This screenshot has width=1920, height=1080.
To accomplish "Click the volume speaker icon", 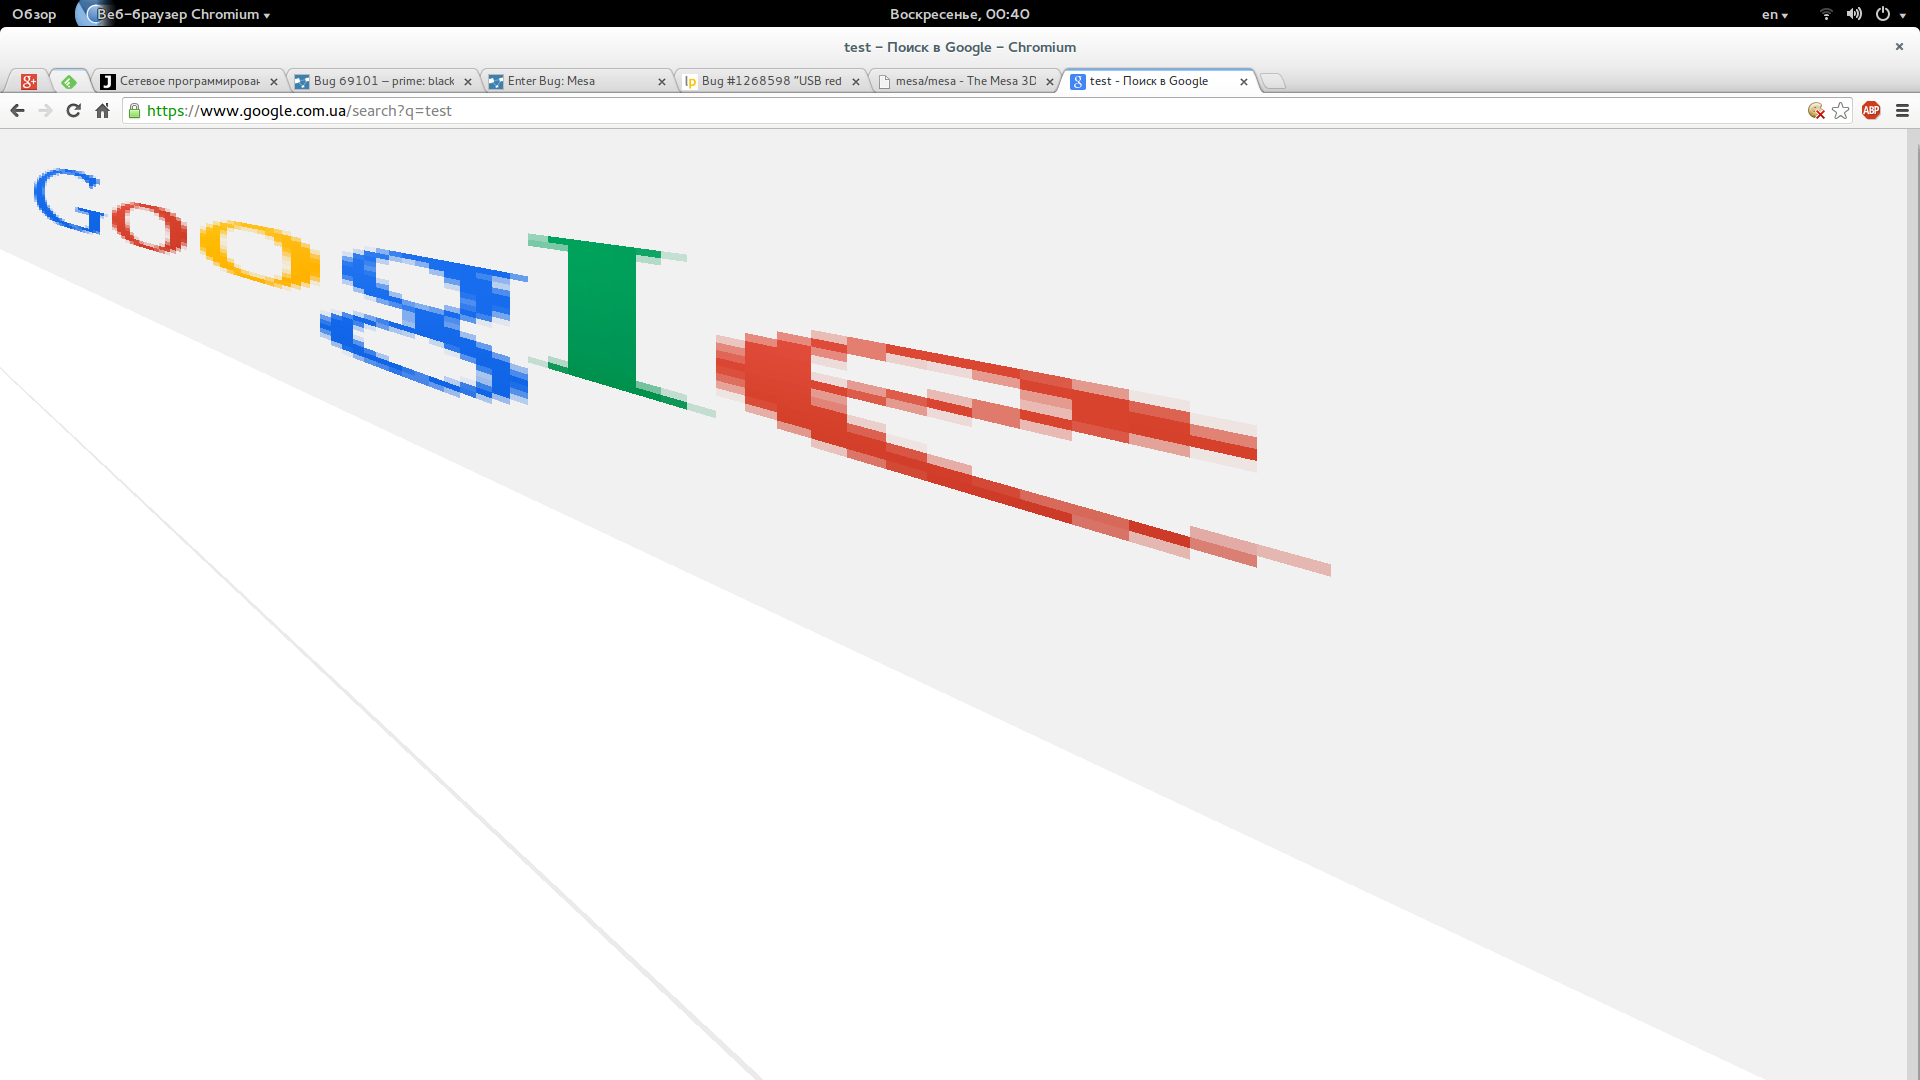I will 1854,14.
